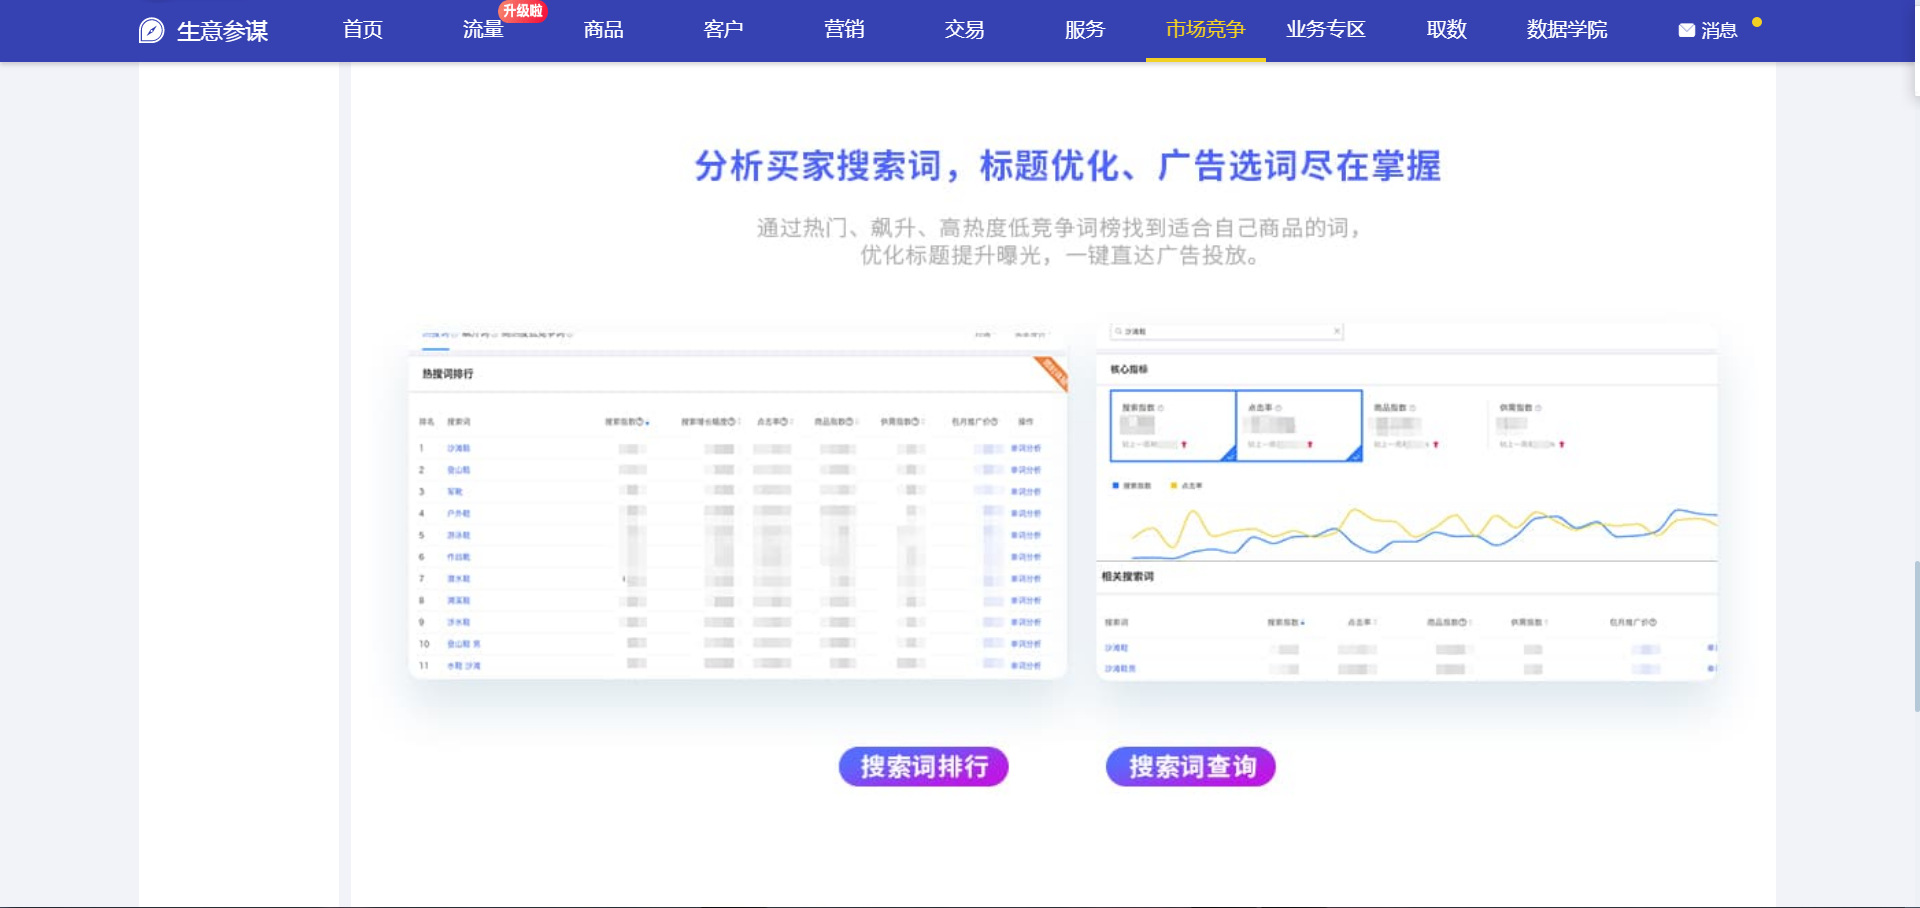1920x908 pixels.
Task: Open the 数据学院 page
Action: click(1566, 30)
